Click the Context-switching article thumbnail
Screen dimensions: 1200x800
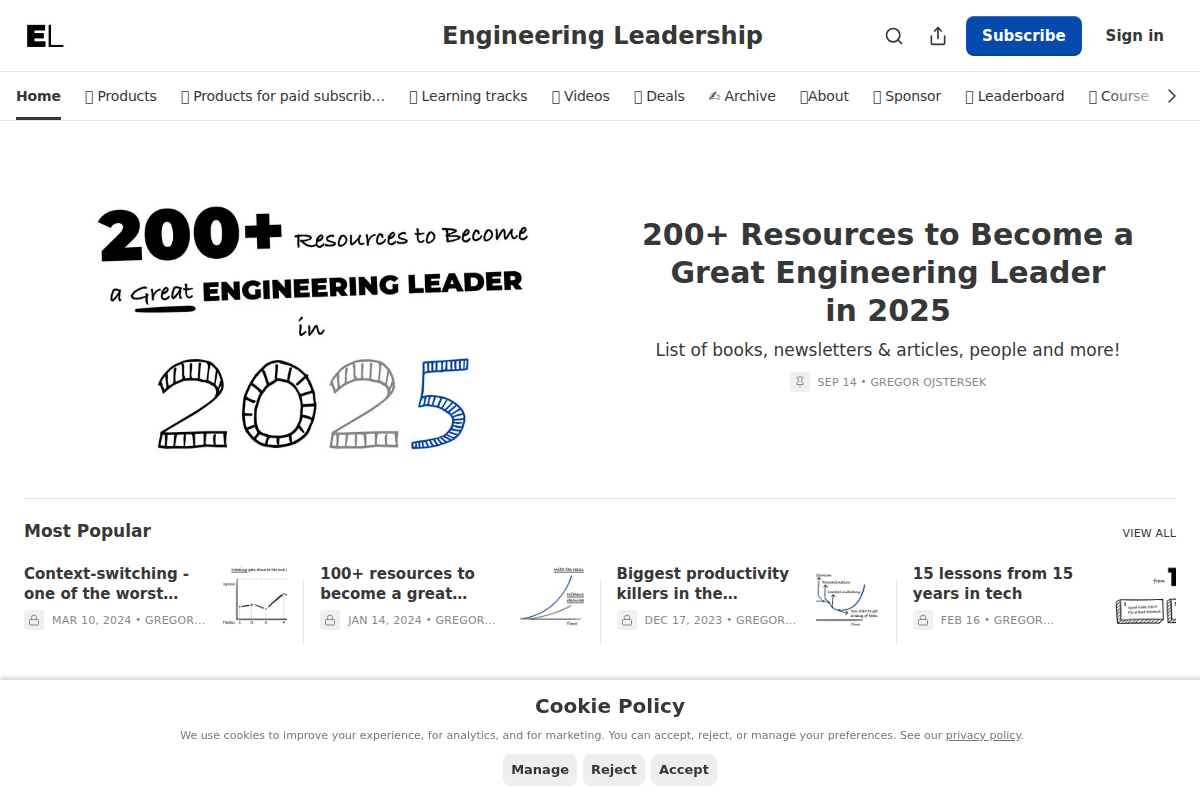(255, 595)
